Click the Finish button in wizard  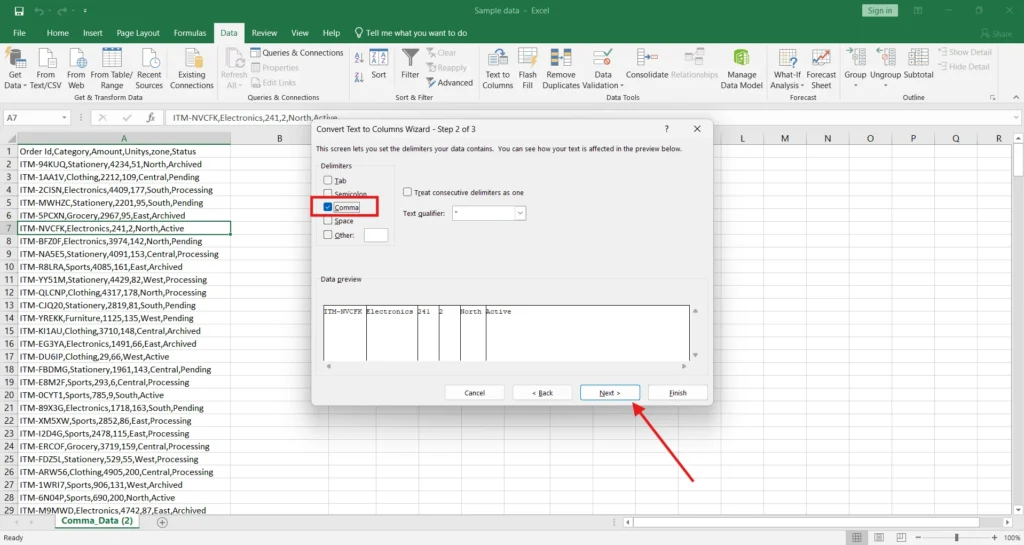(677, 393)
